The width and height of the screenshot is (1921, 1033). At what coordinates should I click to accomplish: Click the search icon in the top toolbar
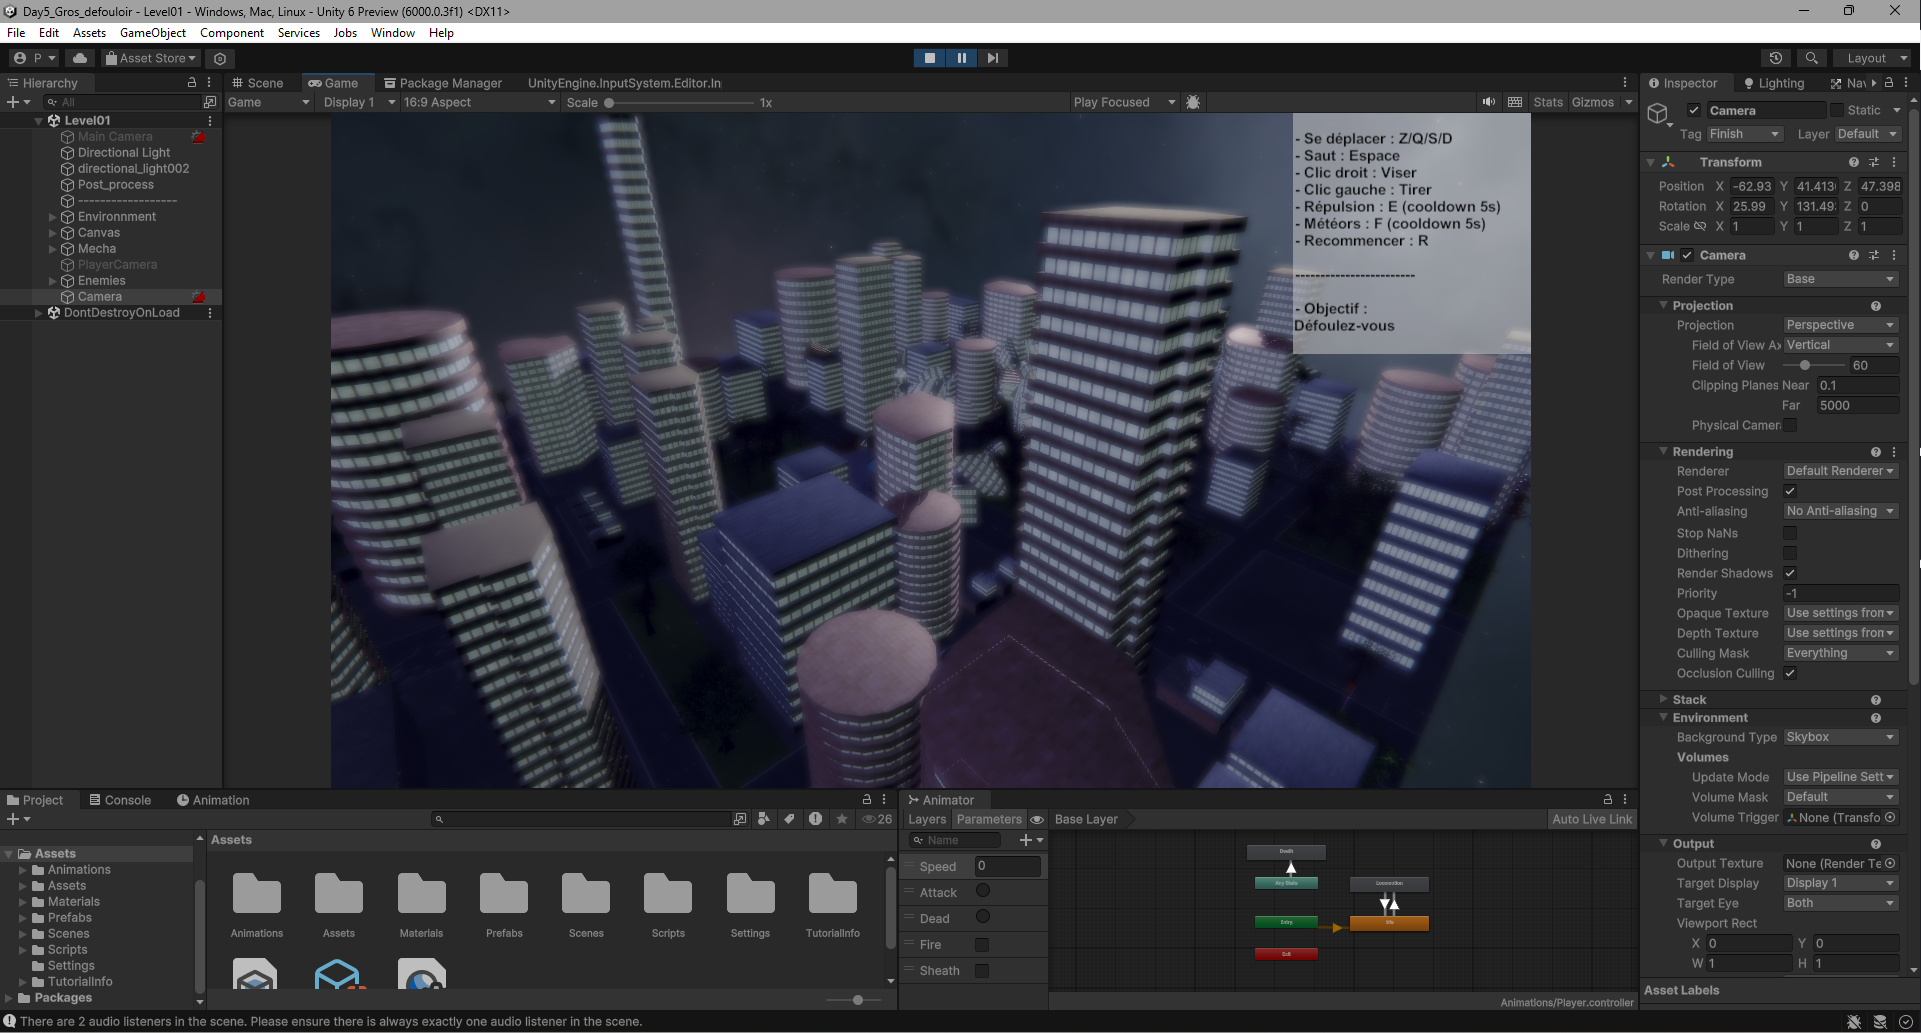tap(1811, 58)
